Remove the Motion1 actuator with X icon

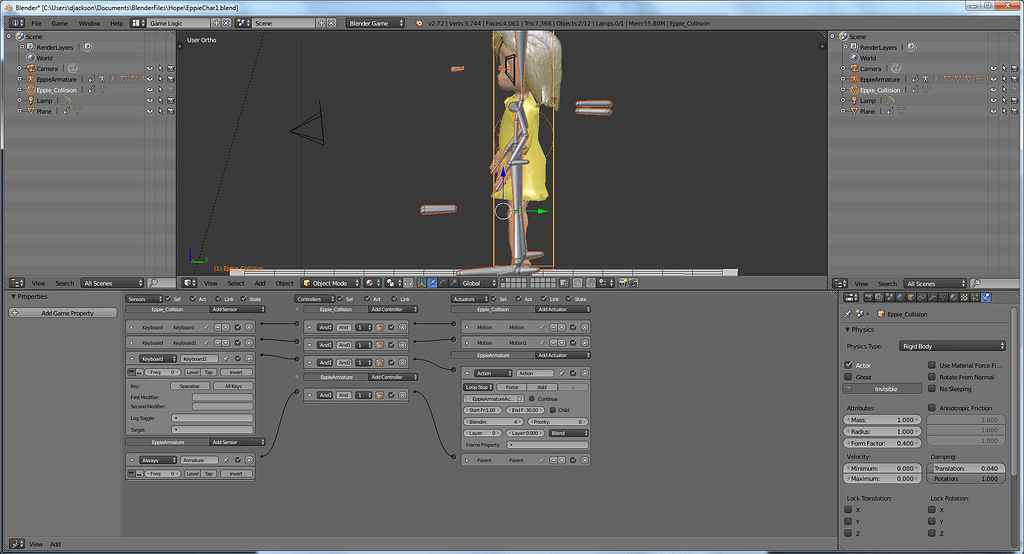pos(584,343)
